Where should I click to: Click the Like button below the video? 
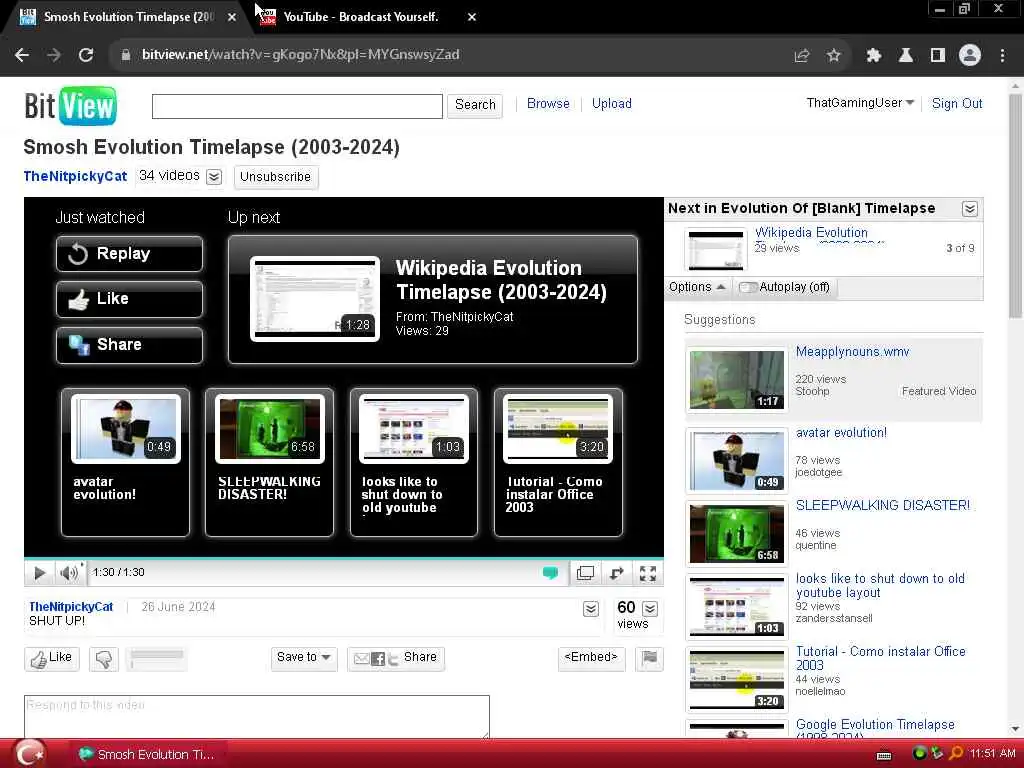pos(52,658)
